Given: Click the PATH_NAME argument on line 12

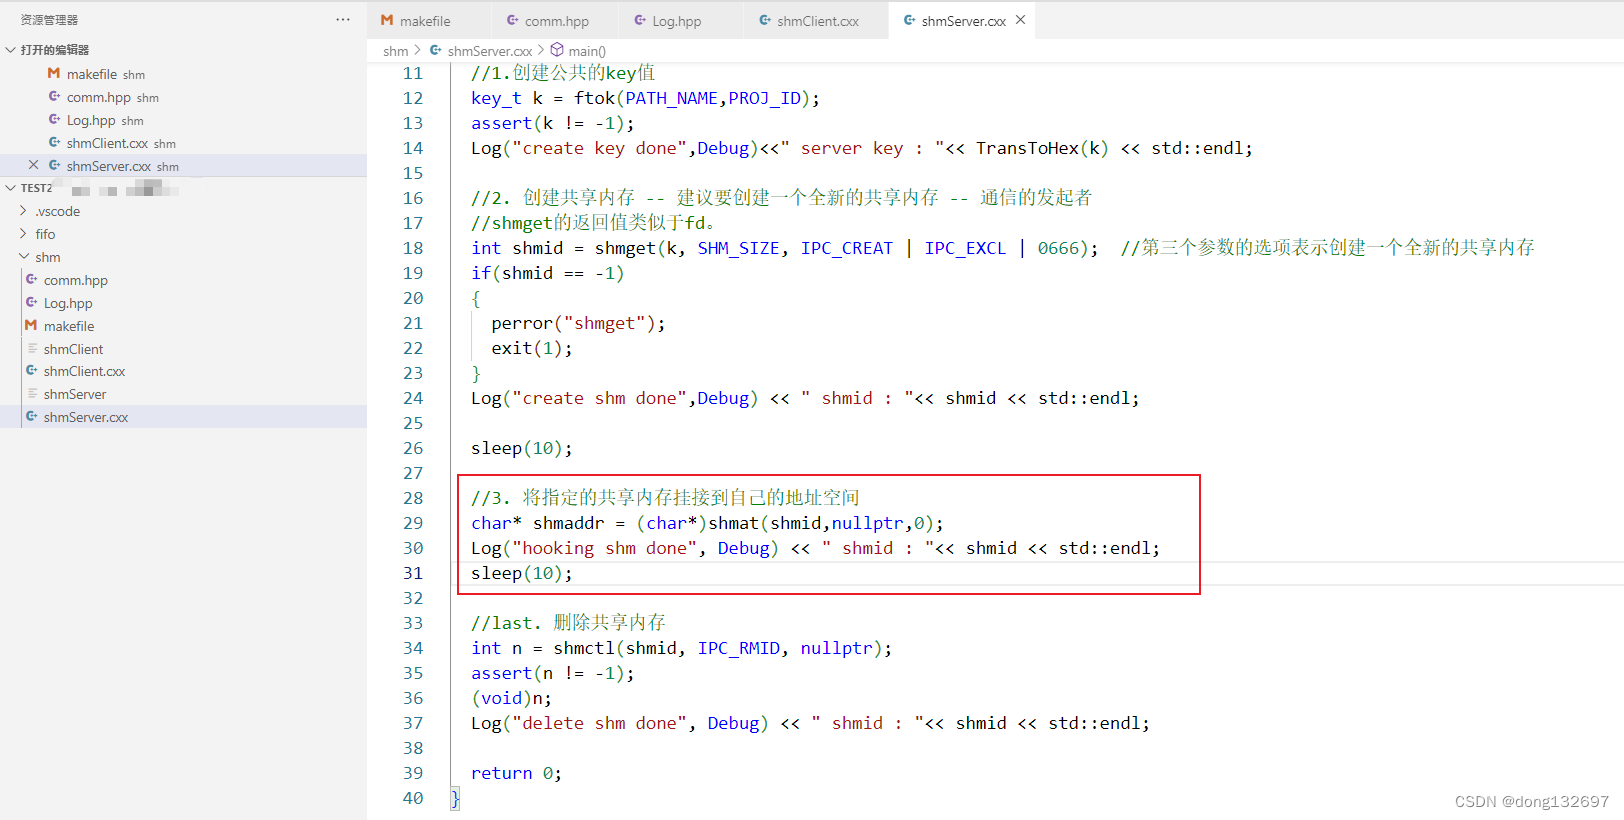Looking at the screenshot, I should coord(671,98).
